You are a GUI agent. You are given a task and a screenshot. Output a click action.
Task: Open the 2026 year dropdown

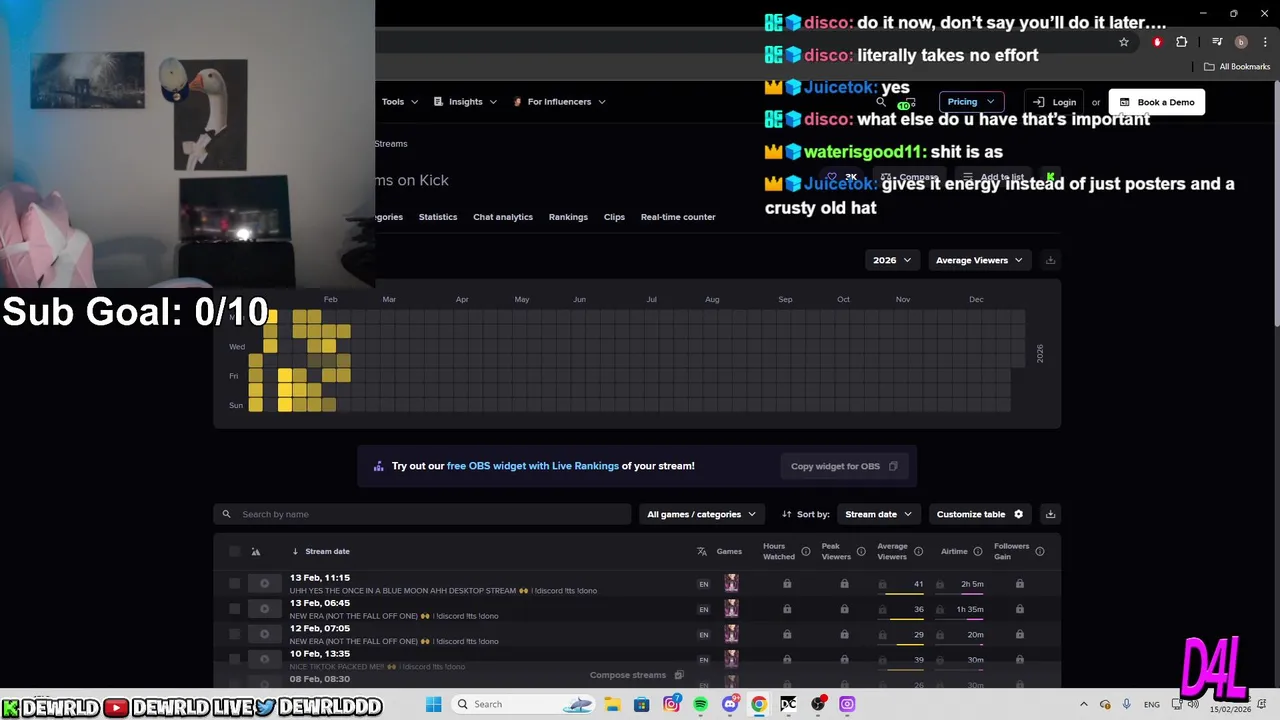tap(892, 260)
